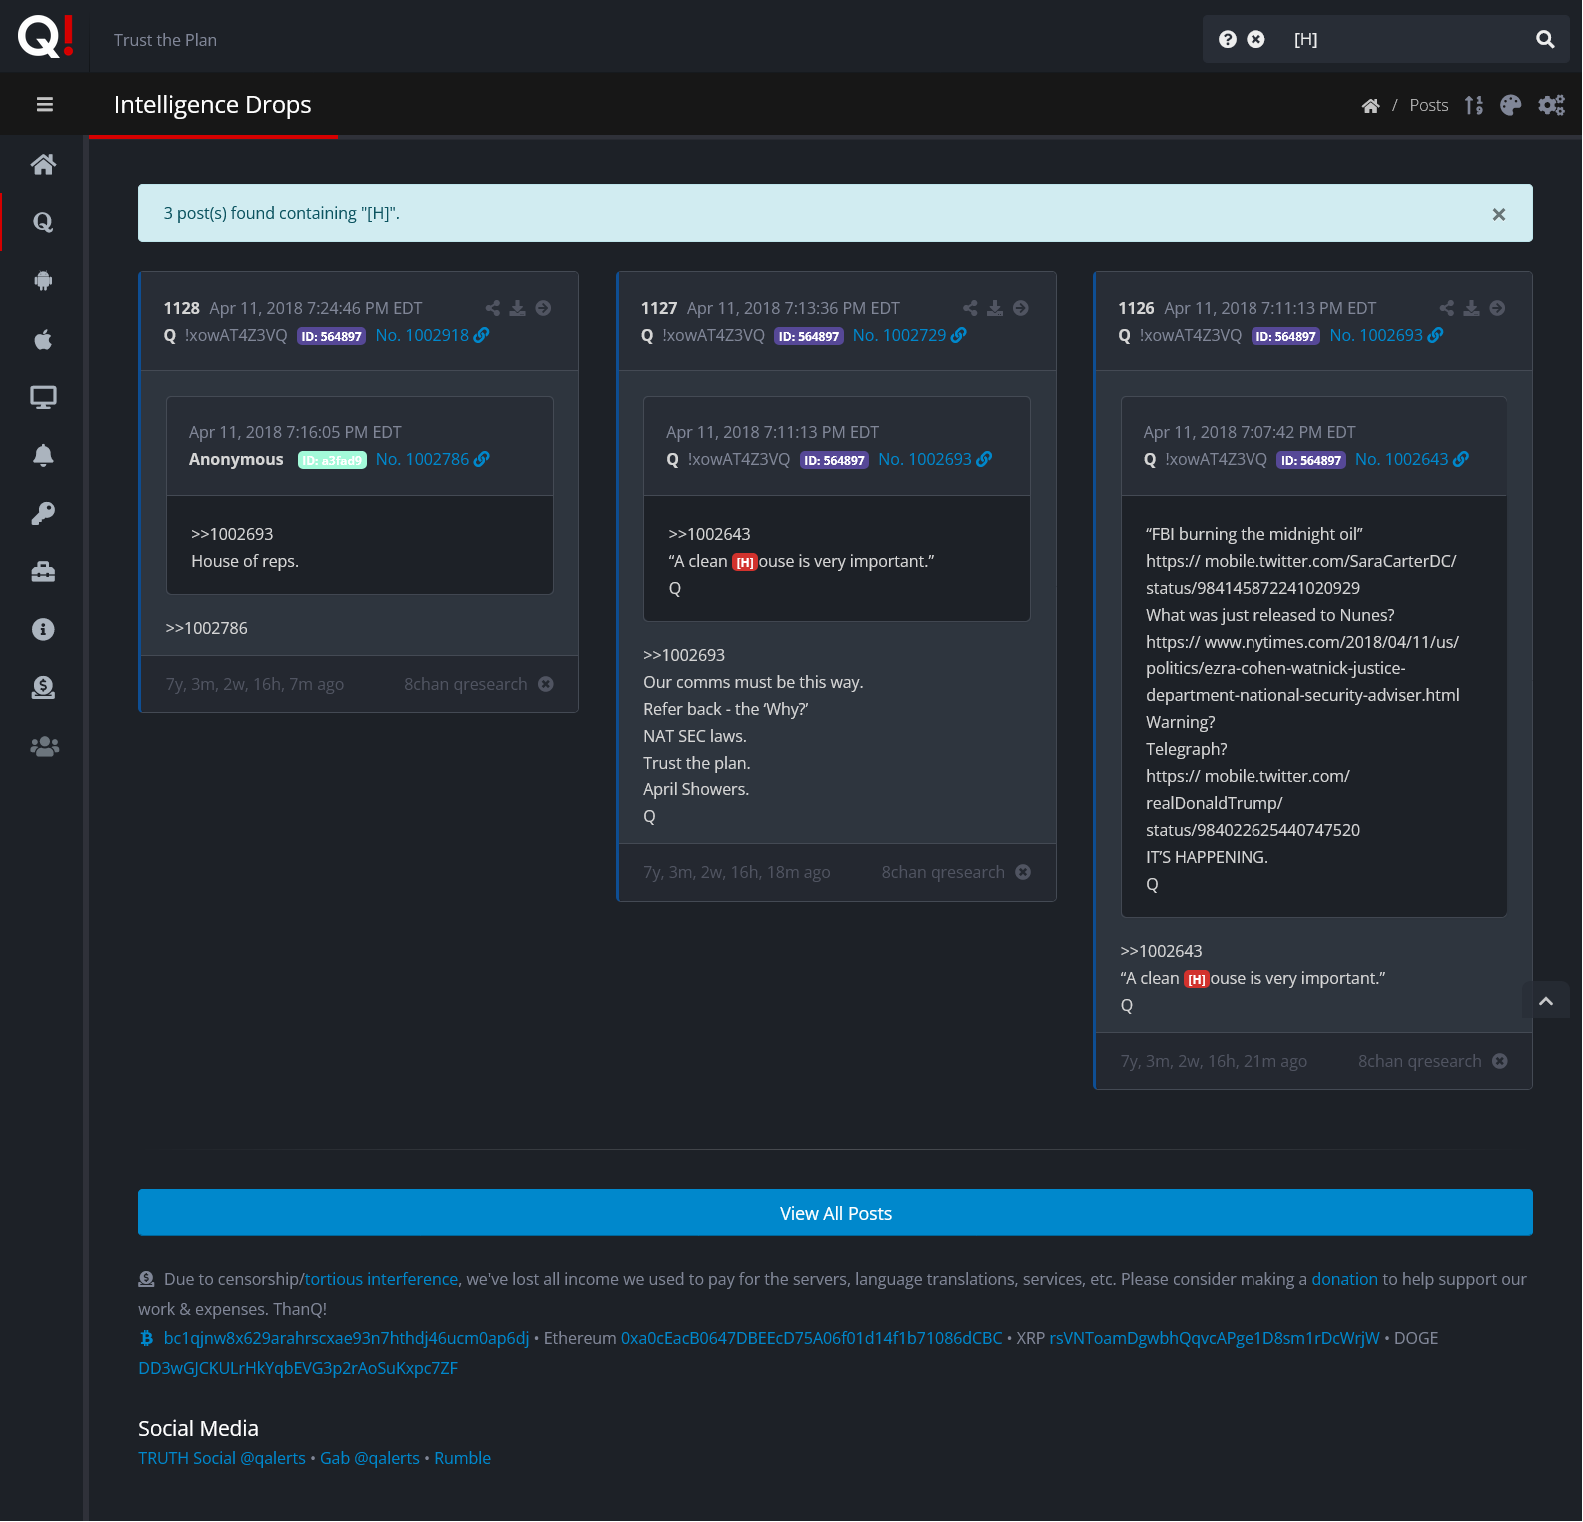Go to home via breadcrumb house icon
The width and height of the screenshot is (1583, 1522).
(x=1370, y=105)
